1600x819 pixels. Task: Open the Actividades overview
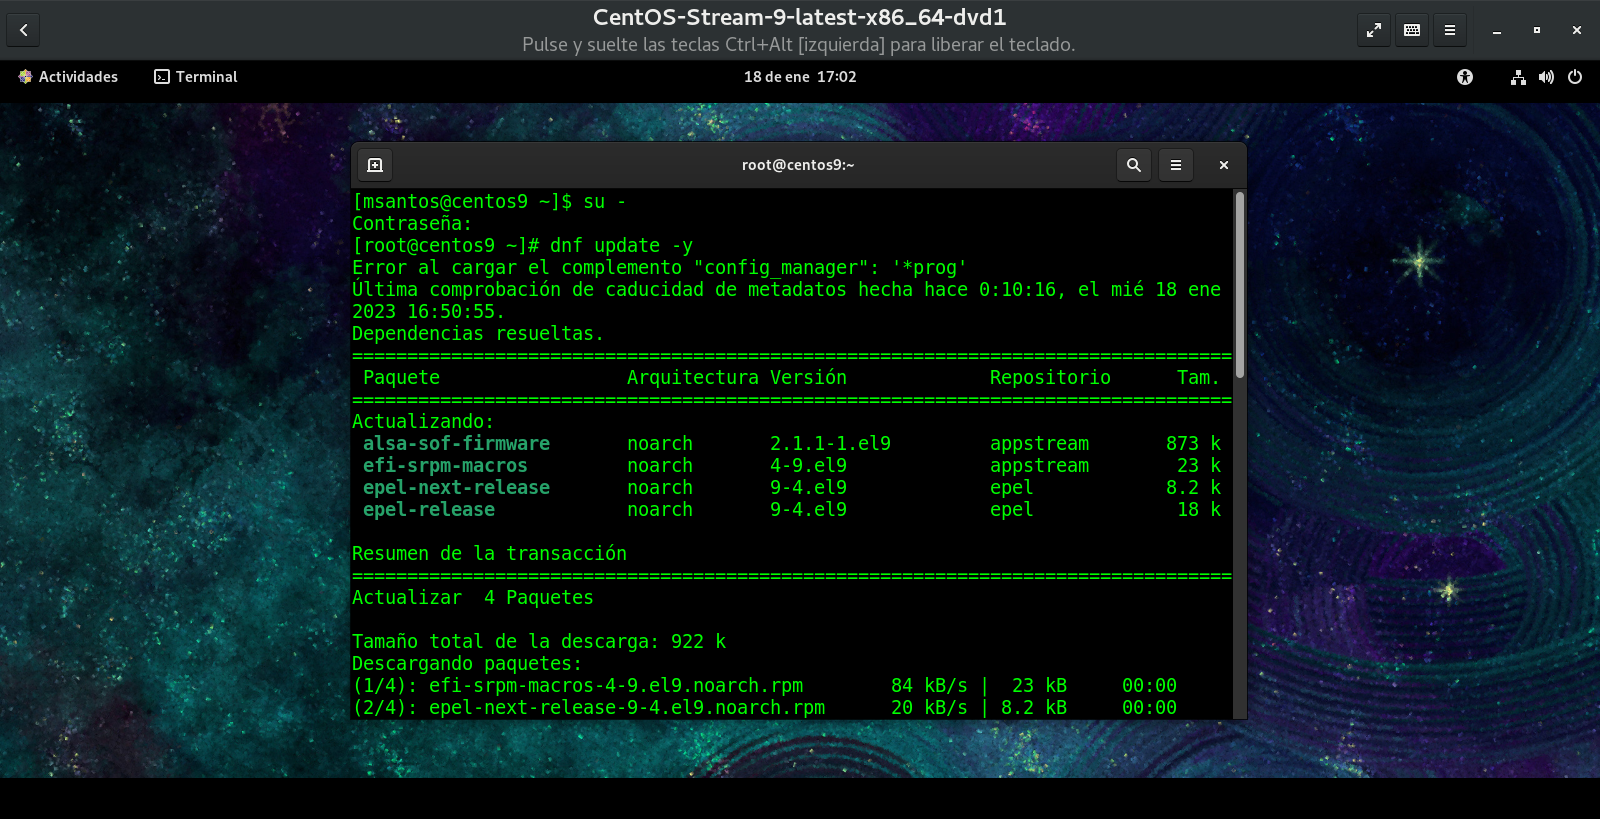tap(68, 77)
